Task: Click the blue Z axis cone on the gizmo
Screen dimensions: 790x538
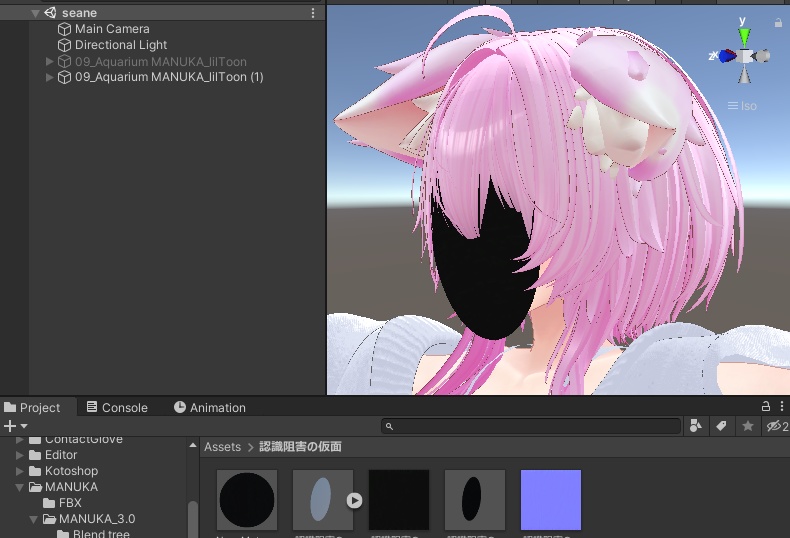Action: [728, 56]
